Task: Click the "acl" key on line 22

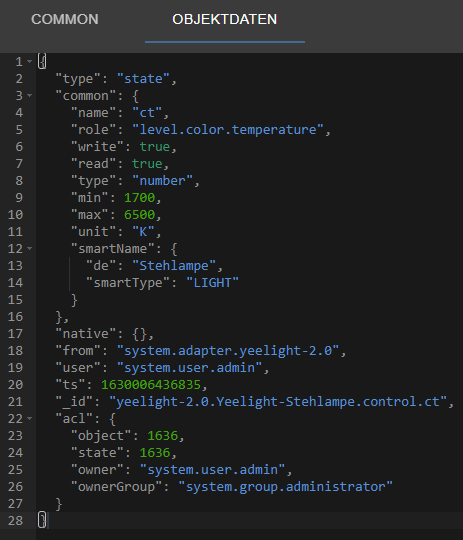Action: click(x=74, y=419)
